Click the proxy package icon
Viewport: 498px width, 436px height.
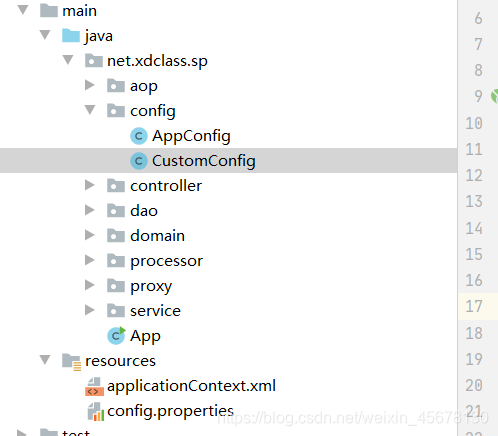(116, 285)
